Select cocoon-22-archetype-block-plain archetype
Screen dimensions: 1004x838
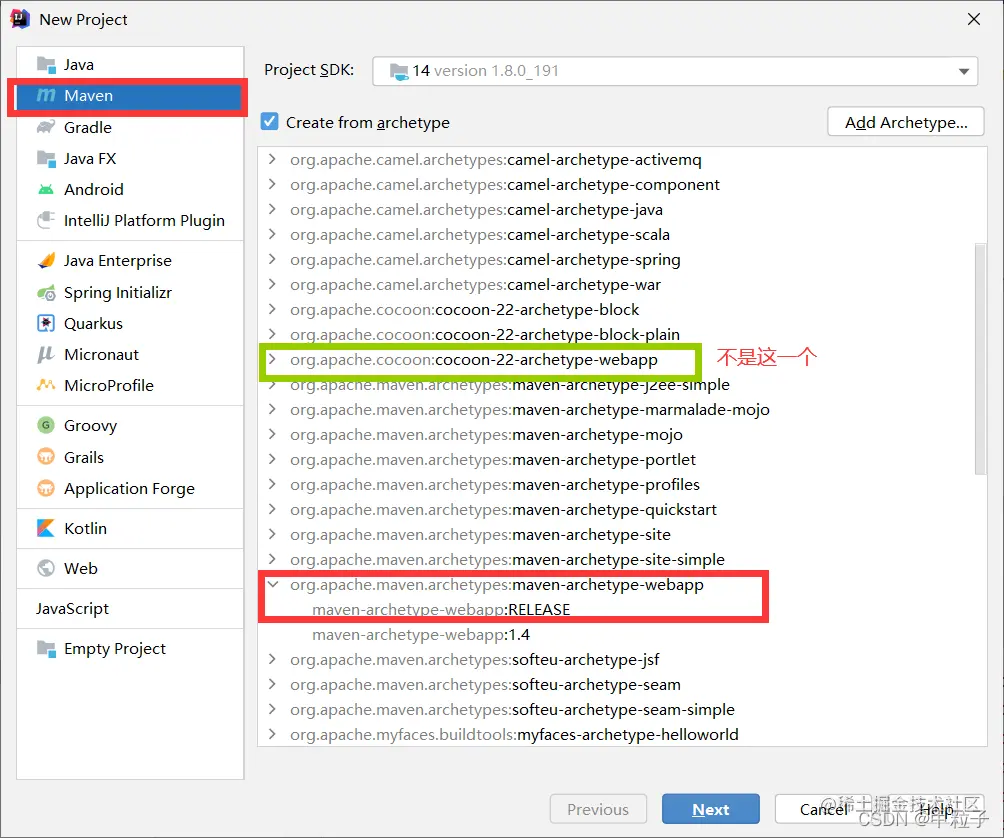coord(485,334)
